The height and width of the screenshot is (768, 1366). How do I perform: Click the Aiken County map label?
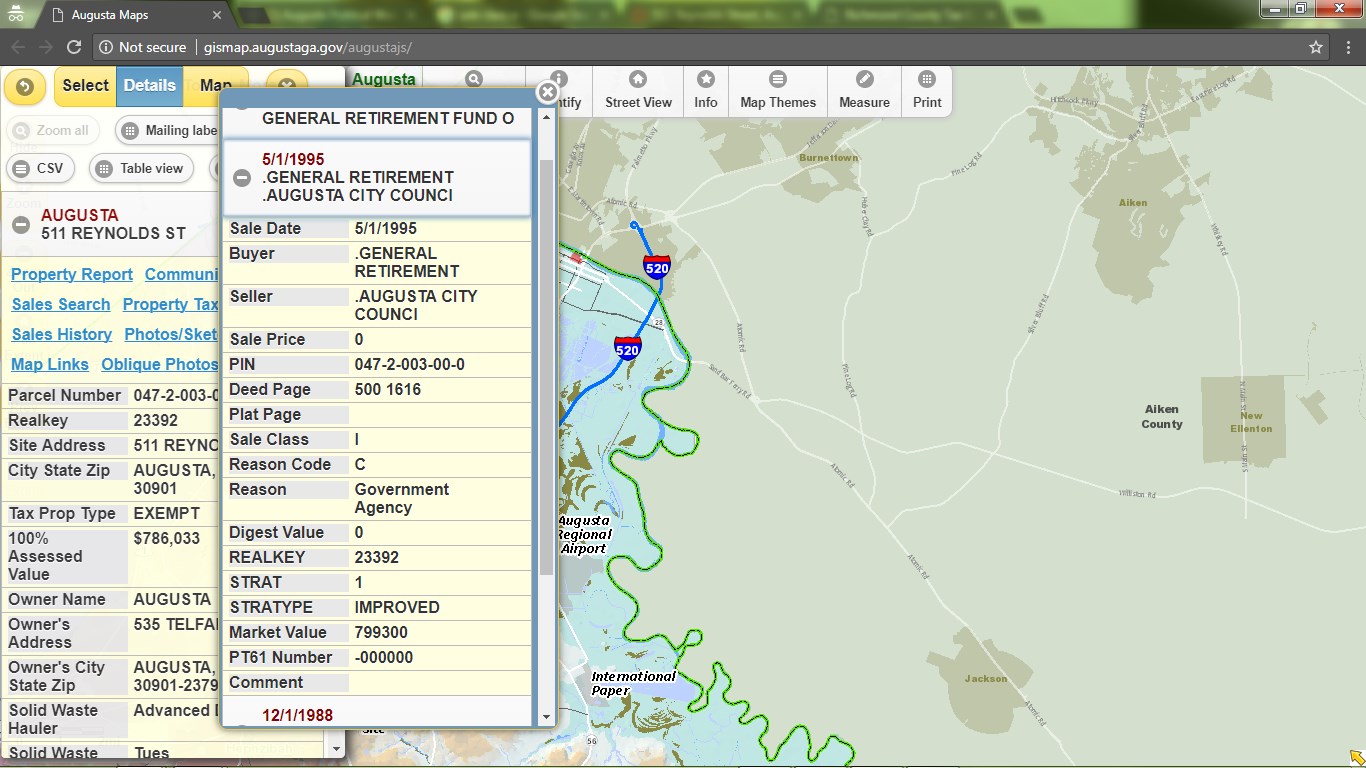point(1162,416)
